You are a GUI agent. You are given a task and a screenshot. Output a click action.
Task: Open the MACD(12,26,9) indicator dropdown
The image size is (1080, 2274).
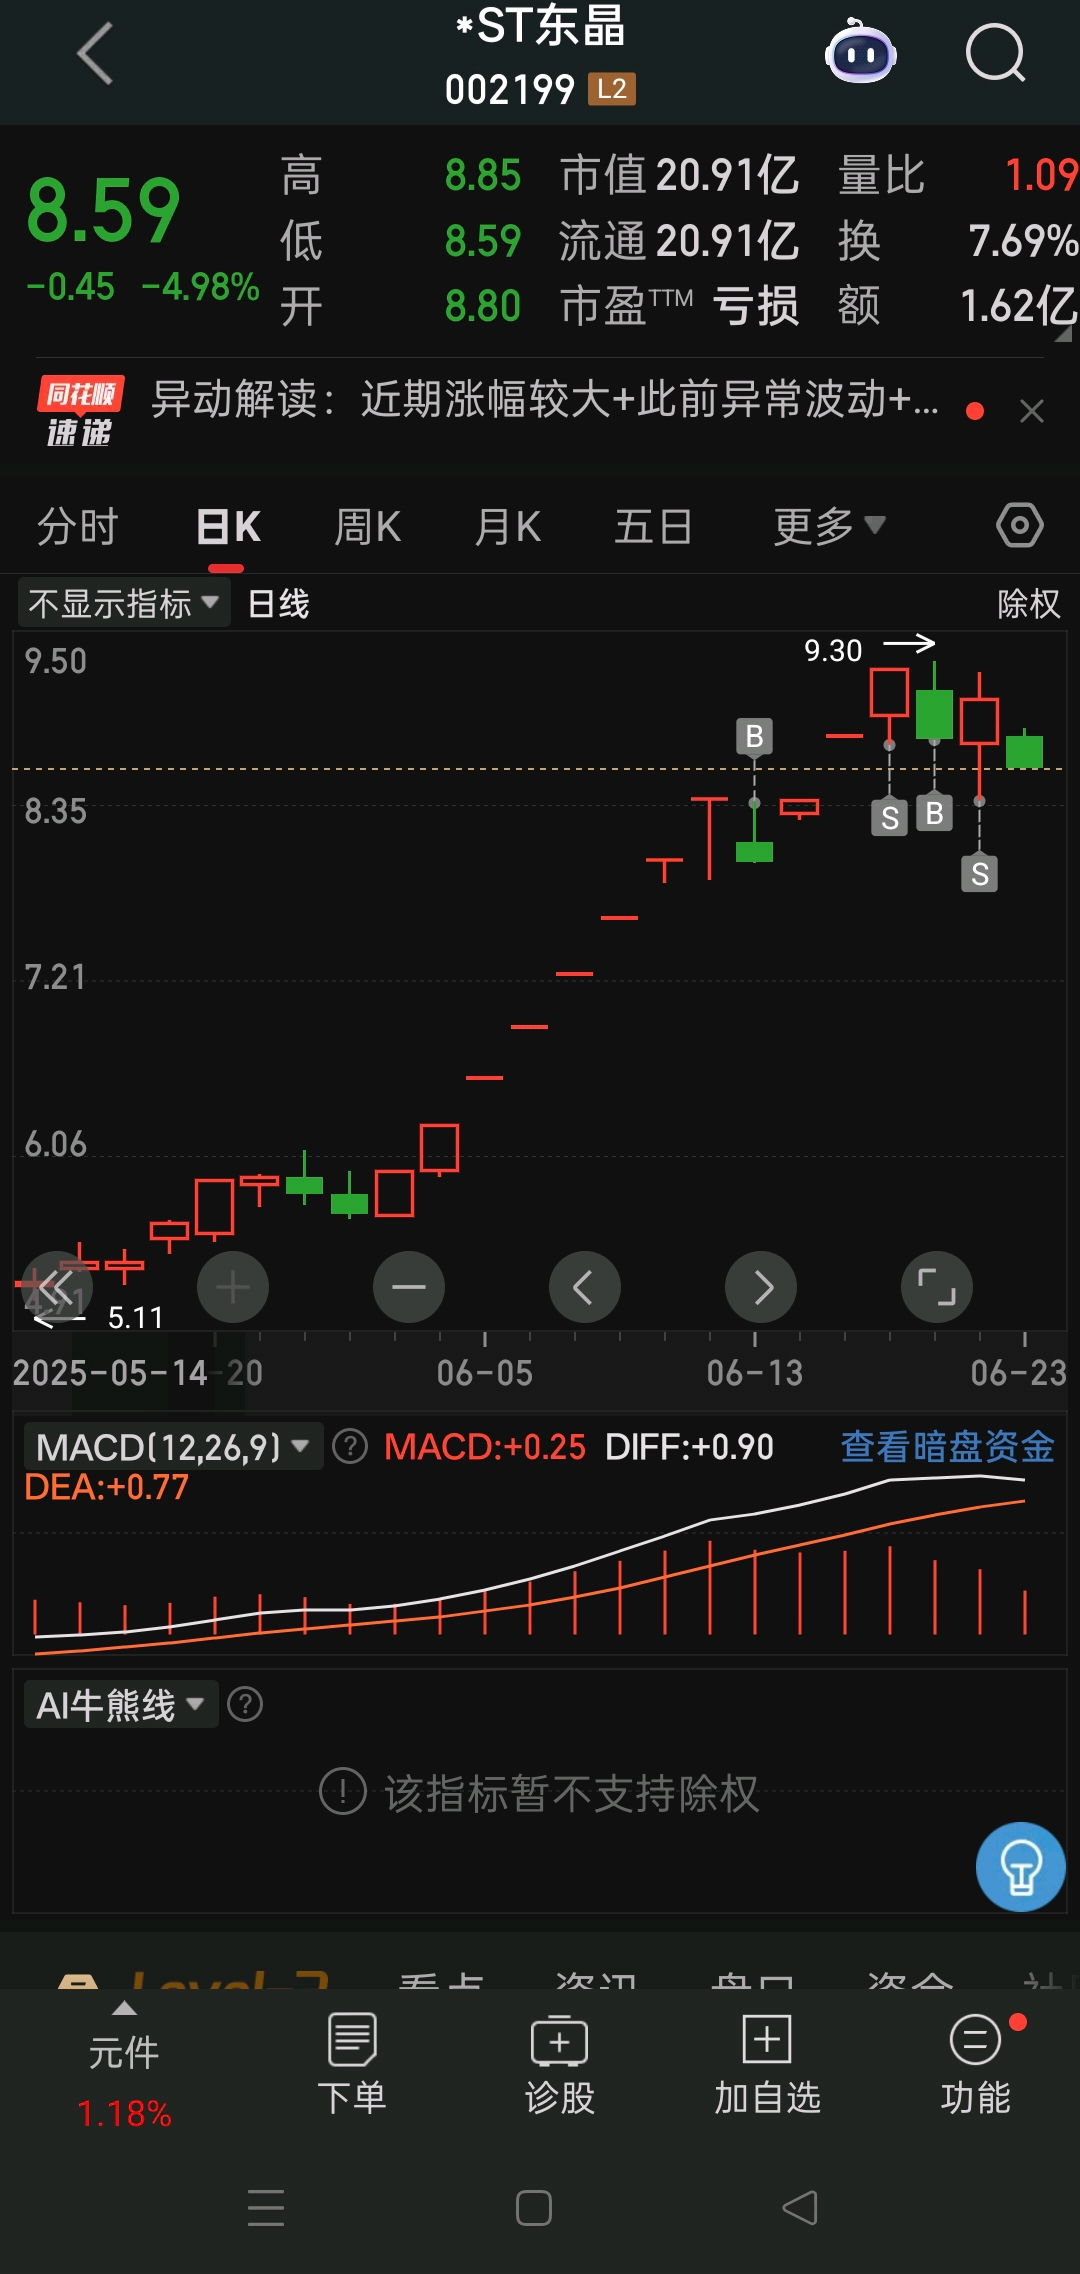tap(172, 1446)
